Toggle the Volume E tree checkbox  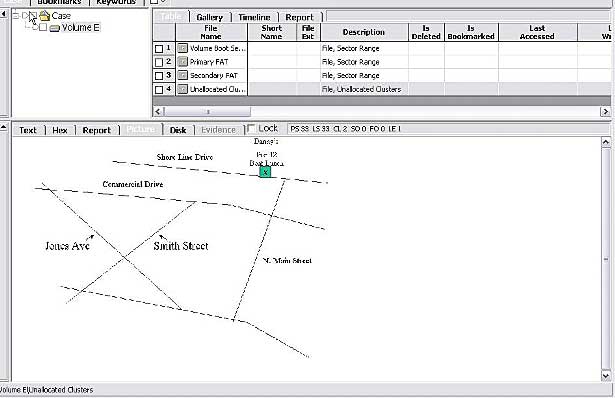coord(43,27)
